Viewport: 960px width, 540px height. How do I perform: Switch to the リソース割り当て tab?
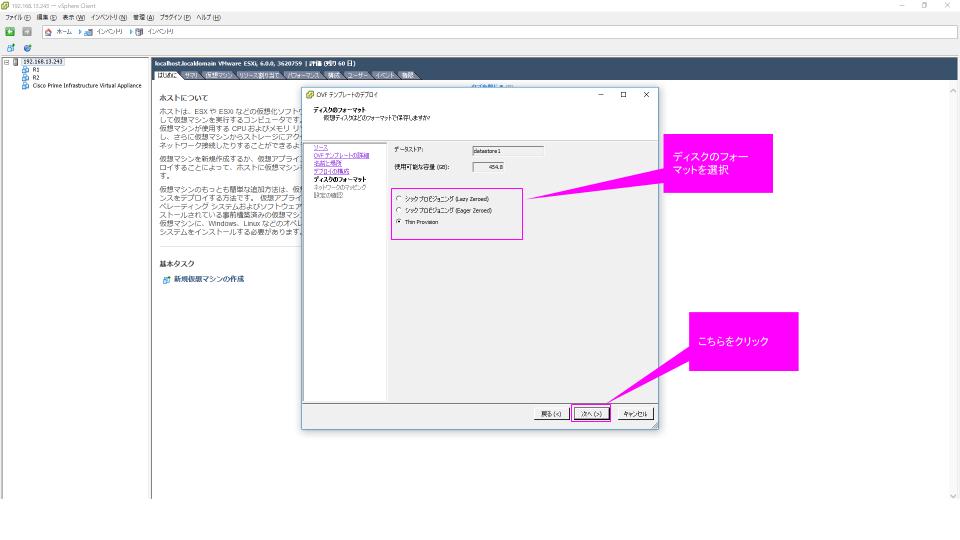259,75
